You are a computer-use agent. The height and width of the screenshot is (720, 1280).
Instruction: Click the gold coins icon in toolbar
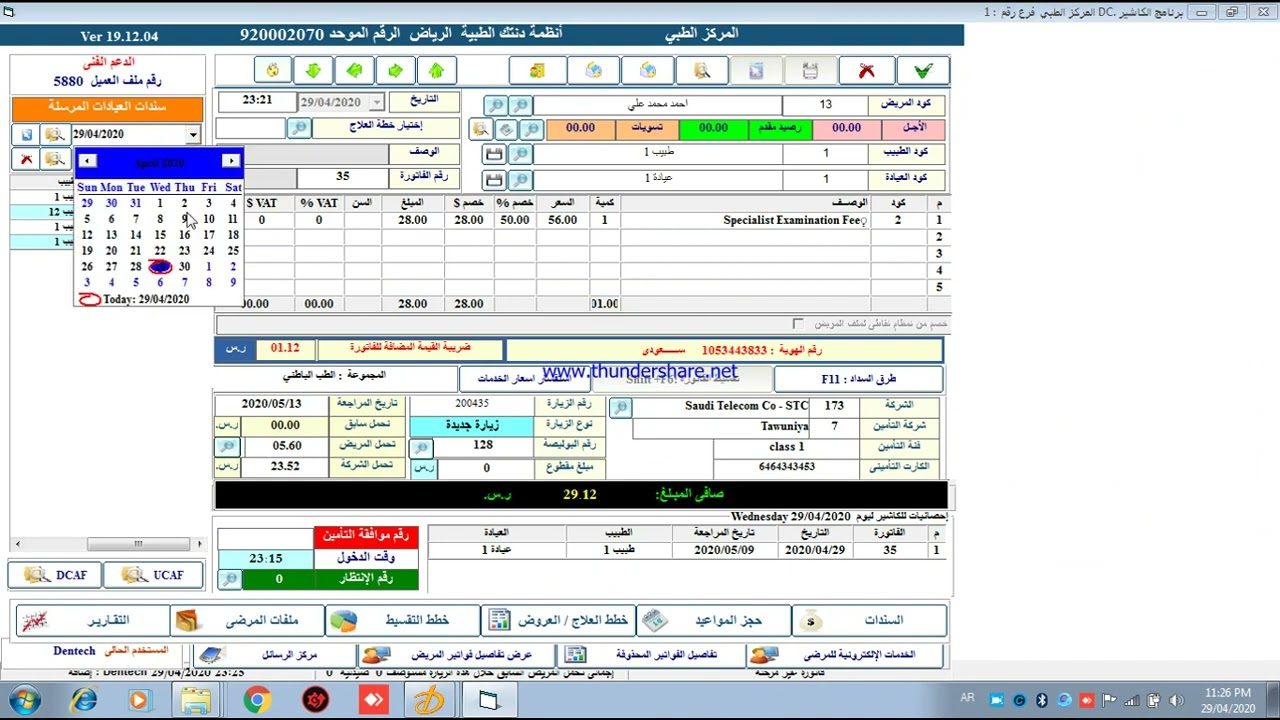(538, 71)
